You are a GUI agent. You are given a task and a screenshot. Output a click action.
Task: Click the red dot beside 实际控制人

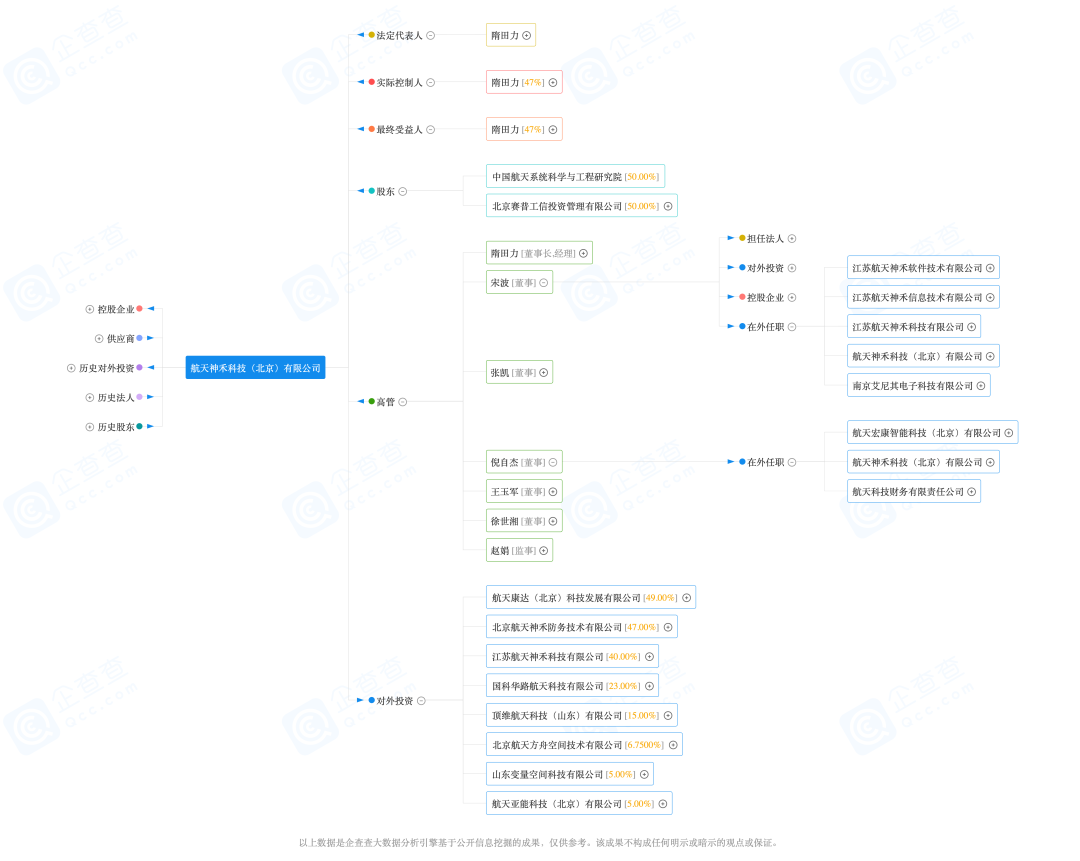coord(372,82)
